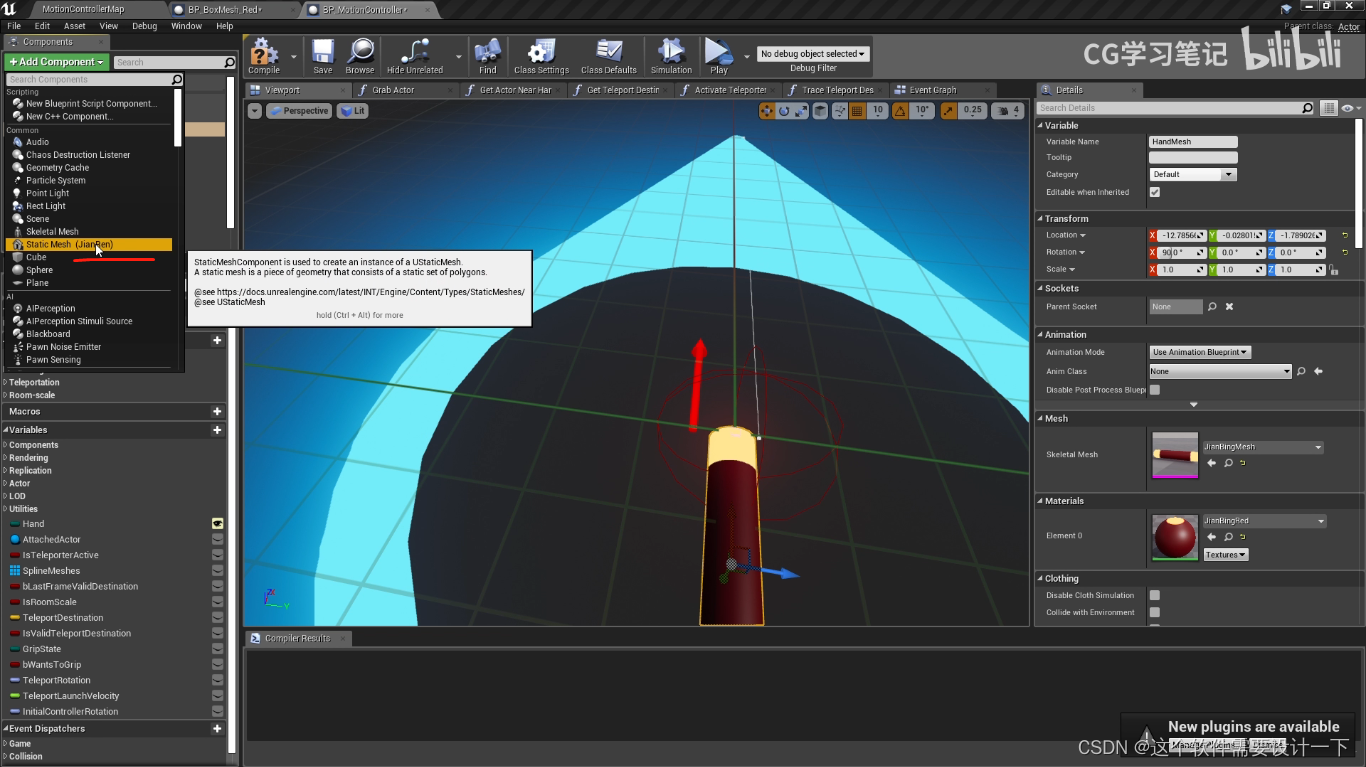Click JianBingRed material sphere thumbnail
Screen dimensions: 1366x767
point(1175,537)
